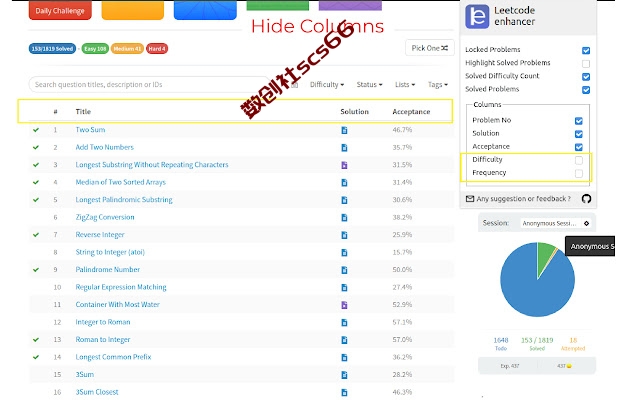Open the Status filter dropdown

pos(369,84)
